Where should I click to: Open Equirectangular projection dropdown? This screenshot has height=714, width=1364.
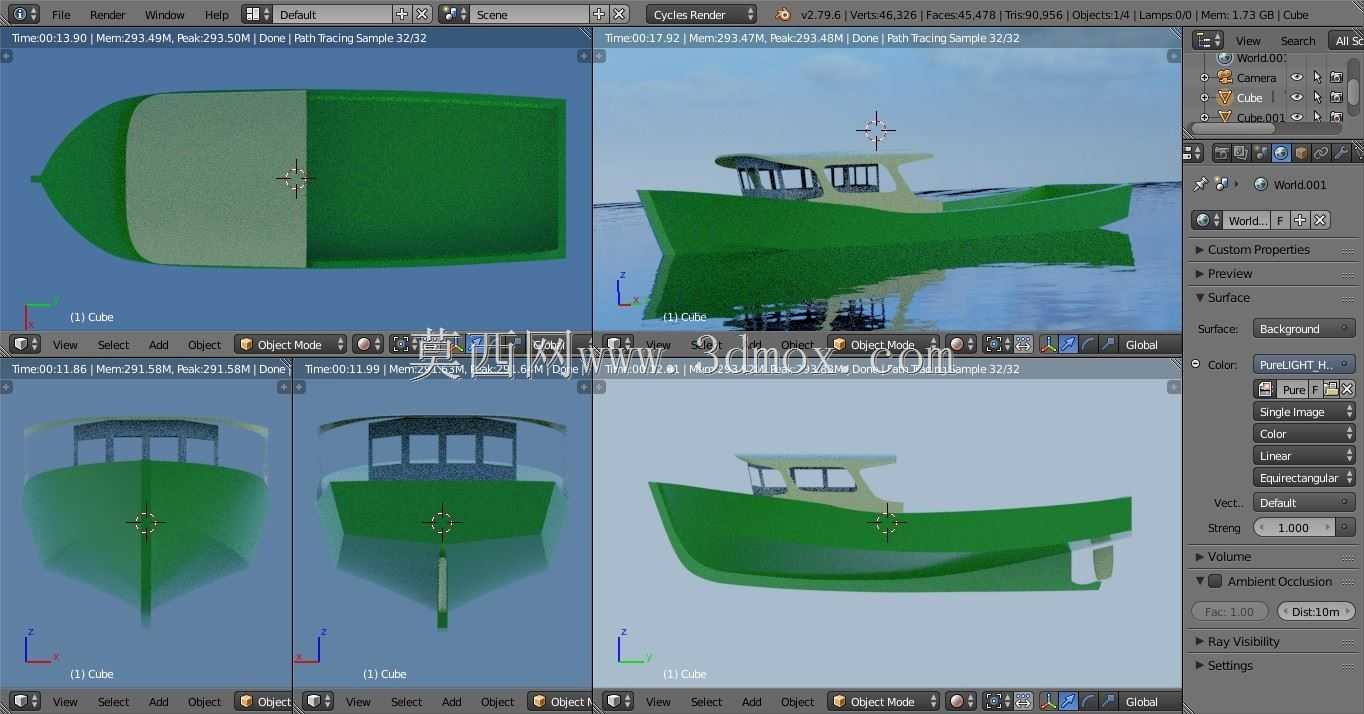pyautogui.click(x=1304, y=477)
